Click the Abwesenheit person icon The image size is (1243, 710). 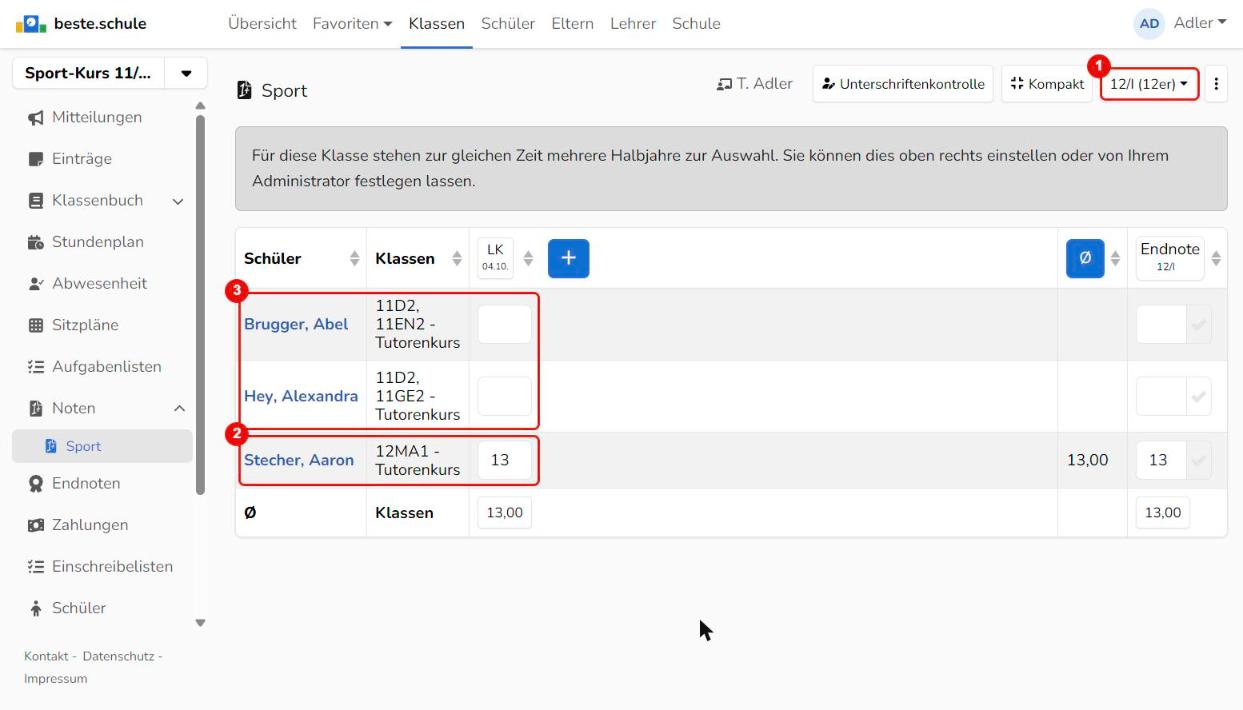tap(36, 284)
